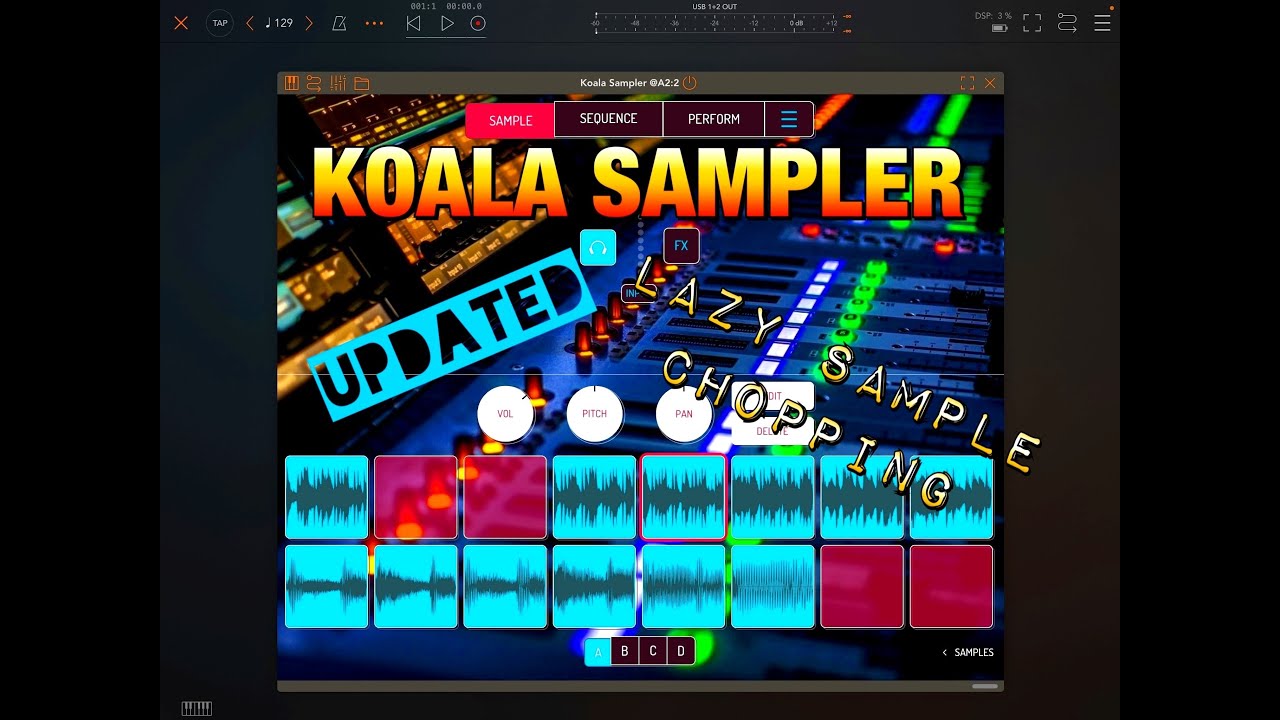Close the Koala Sampler plugin window
The width and height of the screenshot is (1280, 720).
tap(990, 83)
